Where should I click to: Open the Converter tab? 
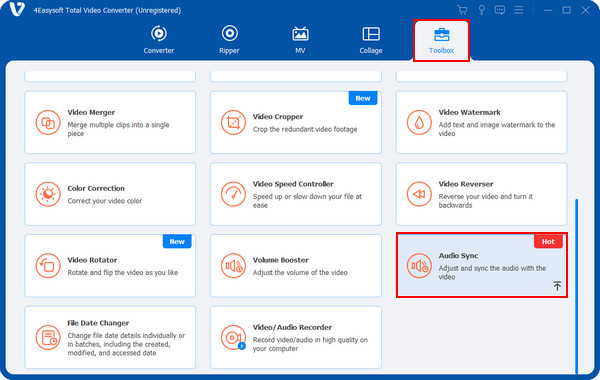tap(158, 40)
